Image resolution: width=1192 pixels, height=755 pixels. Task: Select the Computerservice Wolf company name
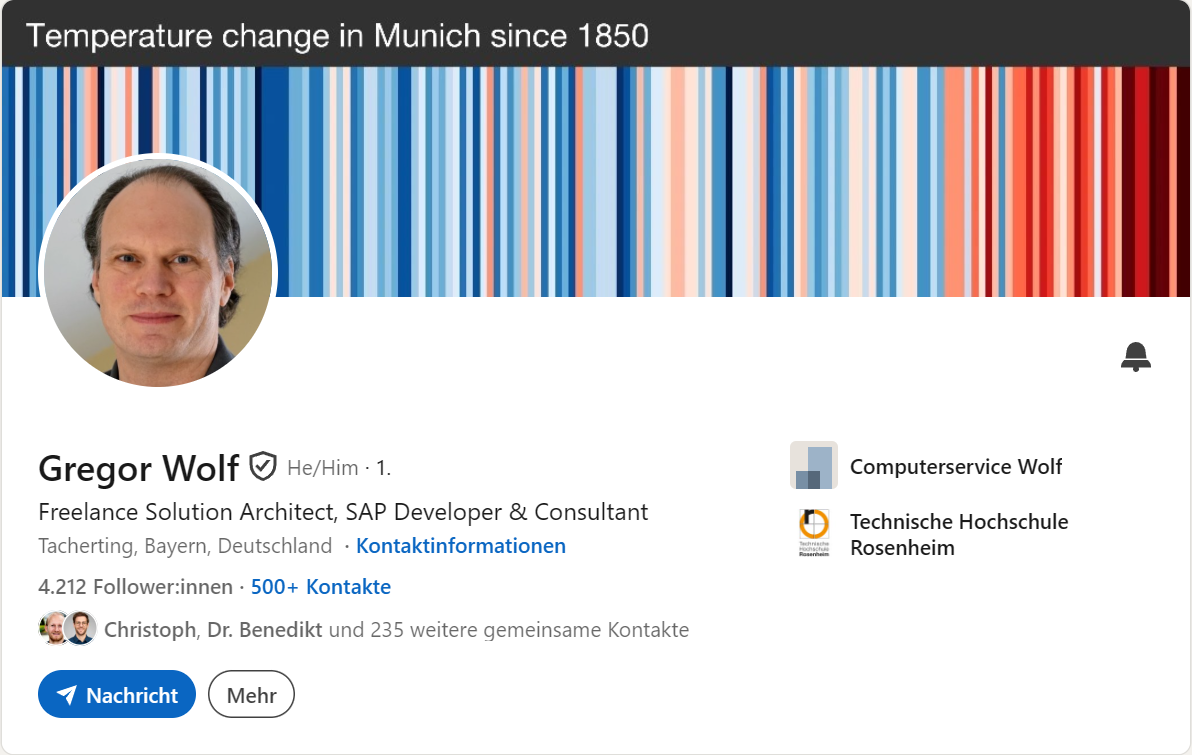(955, 466)
